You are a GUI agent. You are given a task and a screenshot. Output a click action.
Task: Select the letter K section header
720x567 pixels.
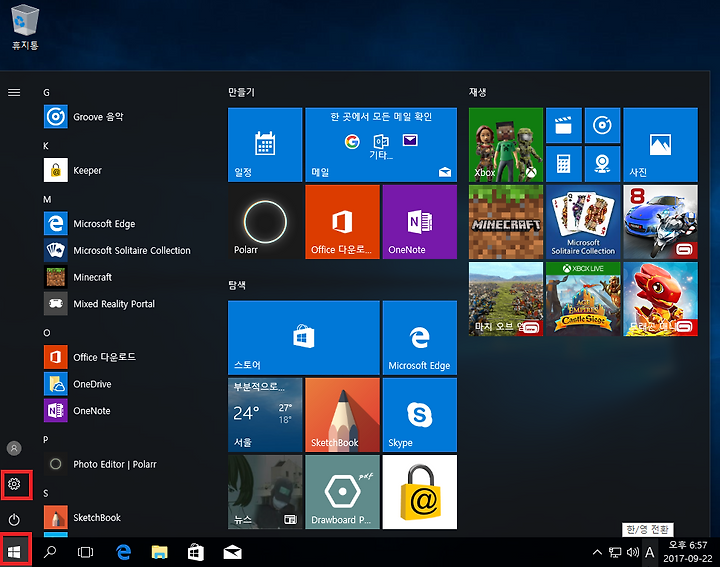pos(46,146)
